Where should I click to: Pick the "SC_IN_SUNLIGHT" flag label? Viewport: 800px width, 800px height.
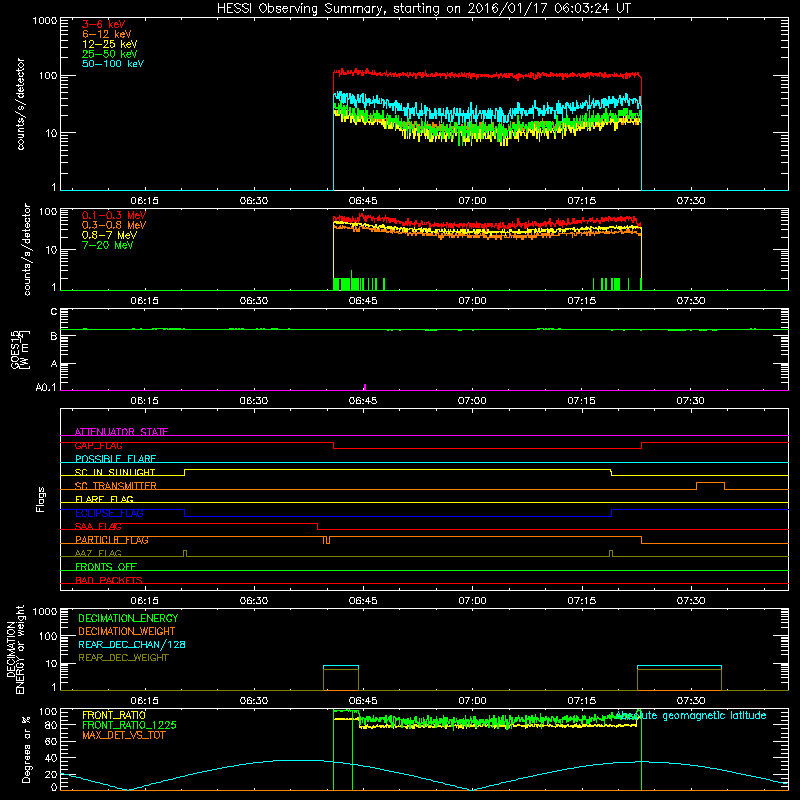tap(115, 472)
